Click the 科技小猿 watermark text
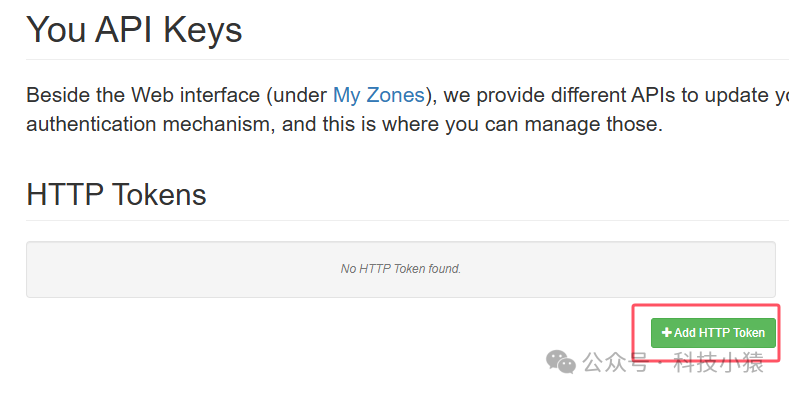Image resolution: width=789 pixels, height=394 pixels. click(719, 362)
